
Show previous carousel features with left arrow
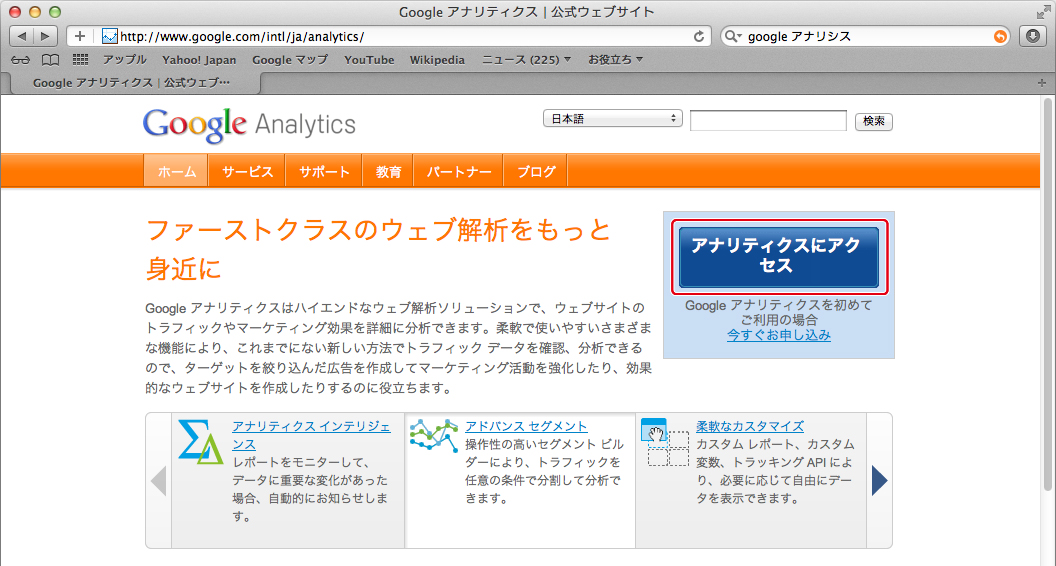coord(159,480)
